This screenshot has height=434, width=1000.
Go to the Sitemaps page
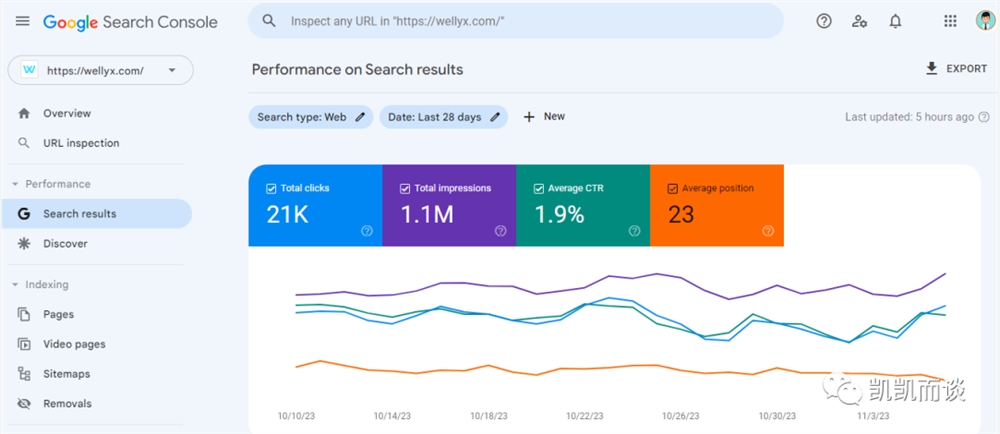66,373
